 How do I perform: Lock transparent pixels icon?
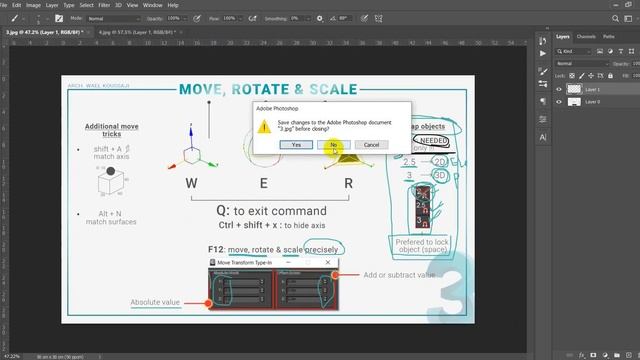pos(572,76)
